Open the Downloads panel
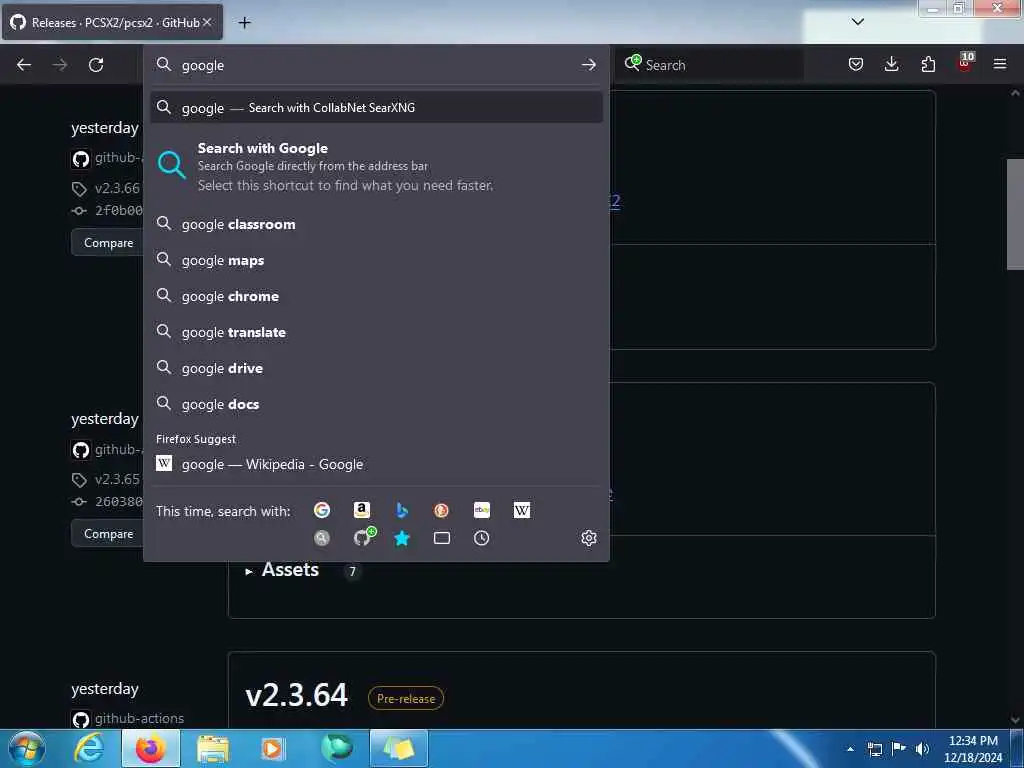The height and width of the screenshot is (768, 1024). tap(891, 64)
